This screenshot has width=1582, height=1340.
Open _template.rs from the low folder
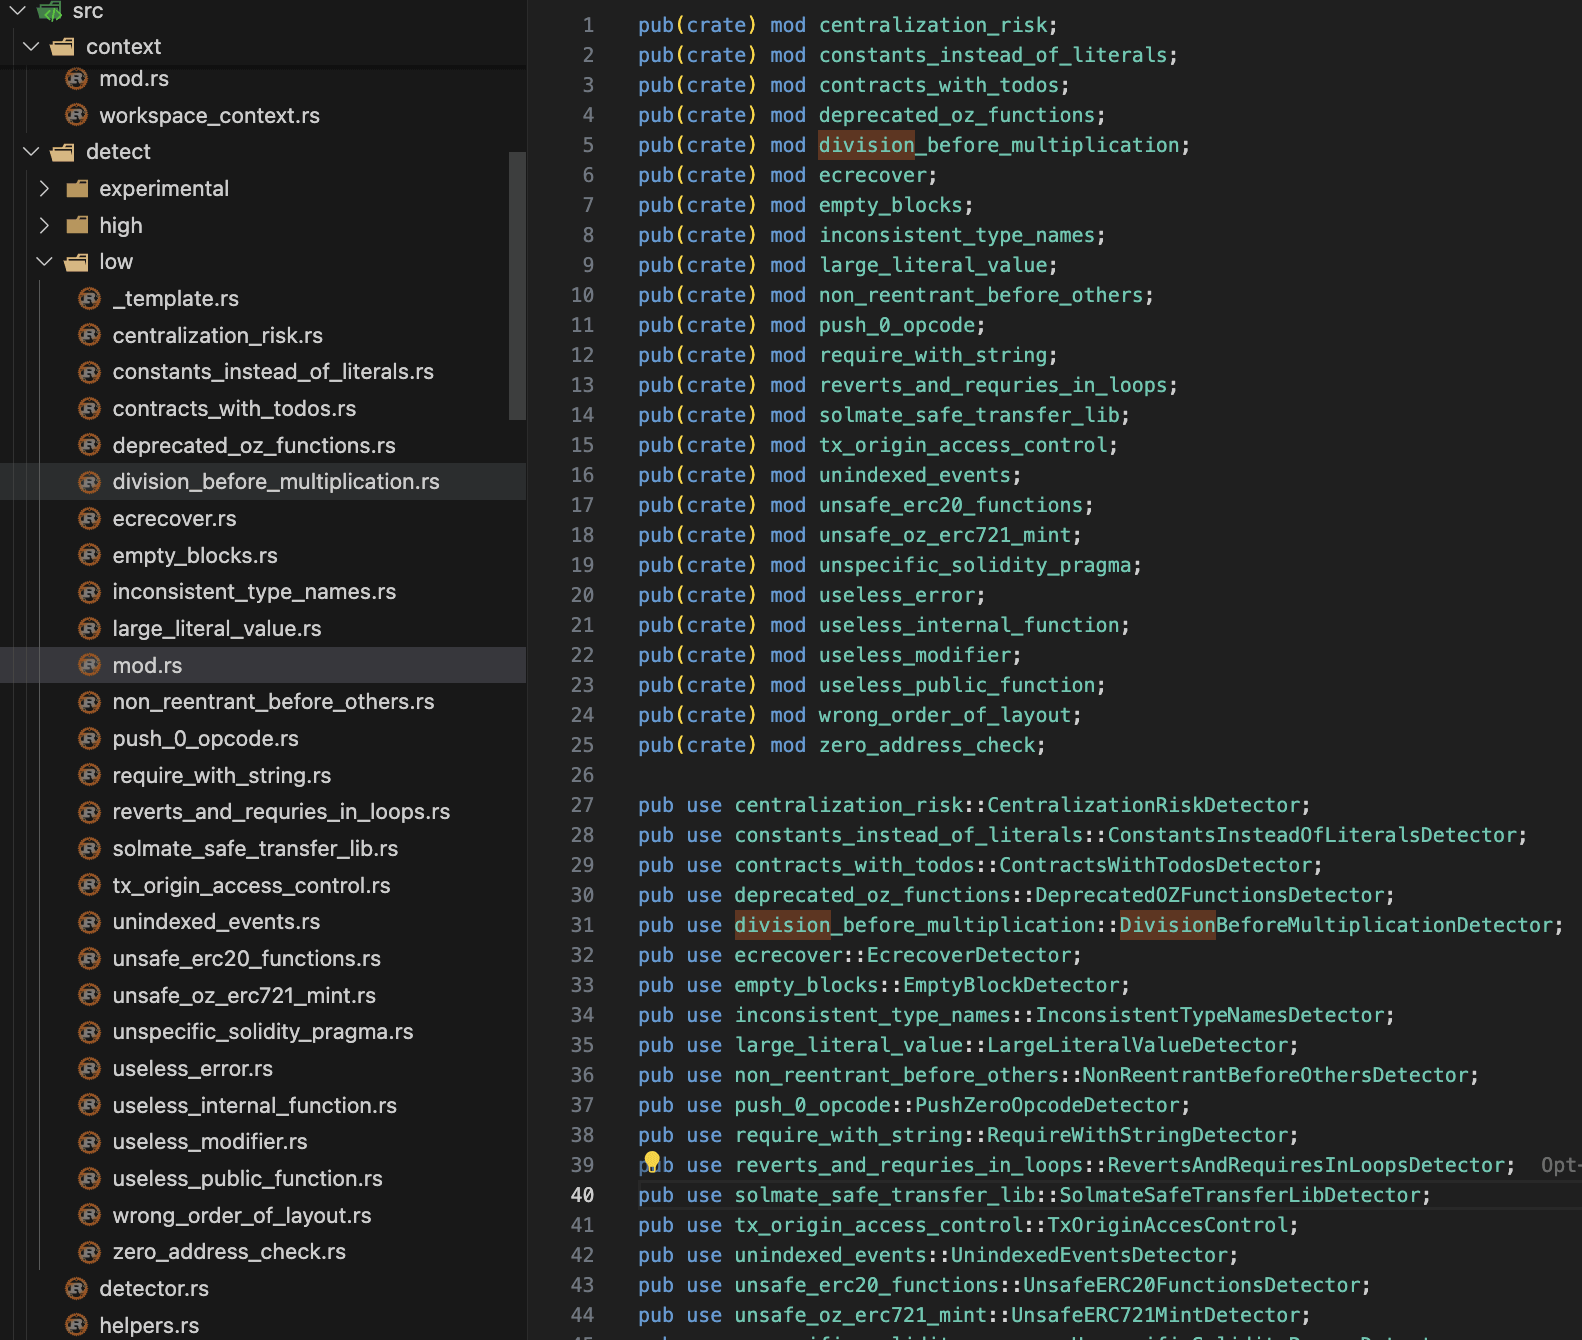(x=175, y=299)
